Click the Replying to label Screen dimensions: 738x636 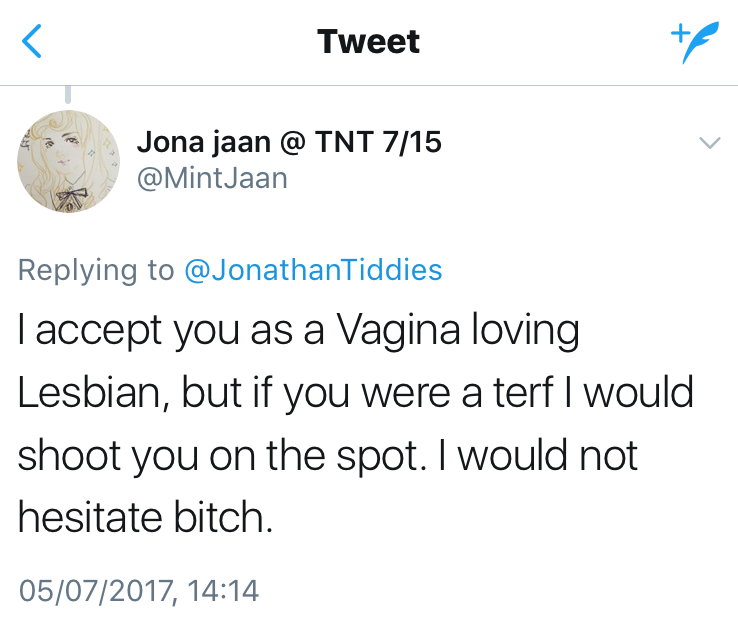tap(96, 270)
